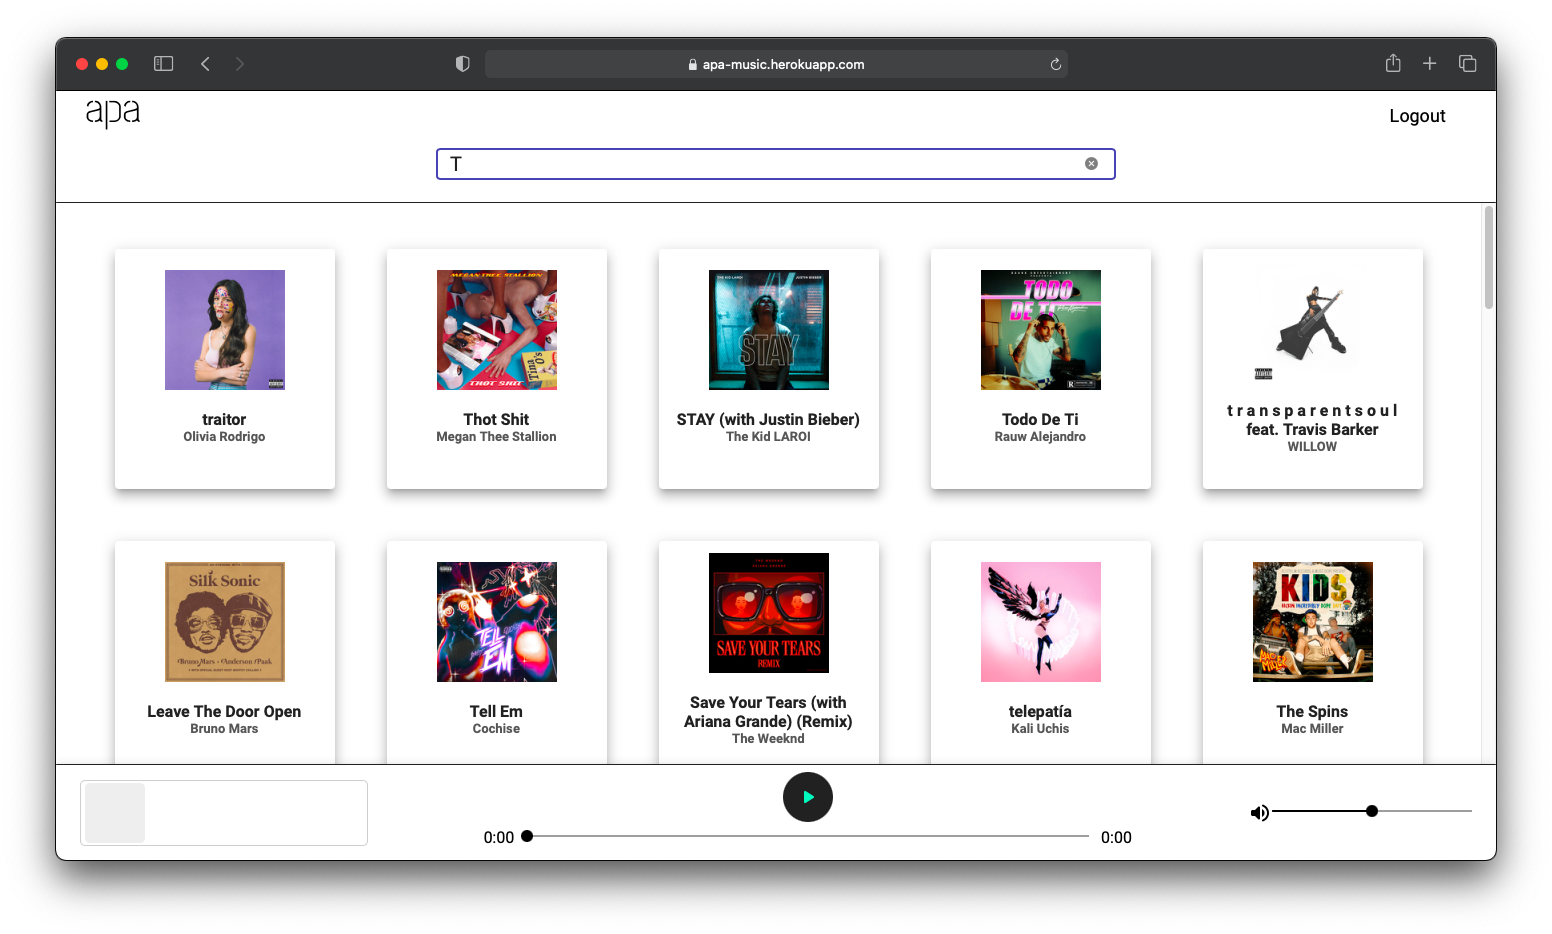
Task: Click artist Mac Miller
Action: (x=1312, y=729)
